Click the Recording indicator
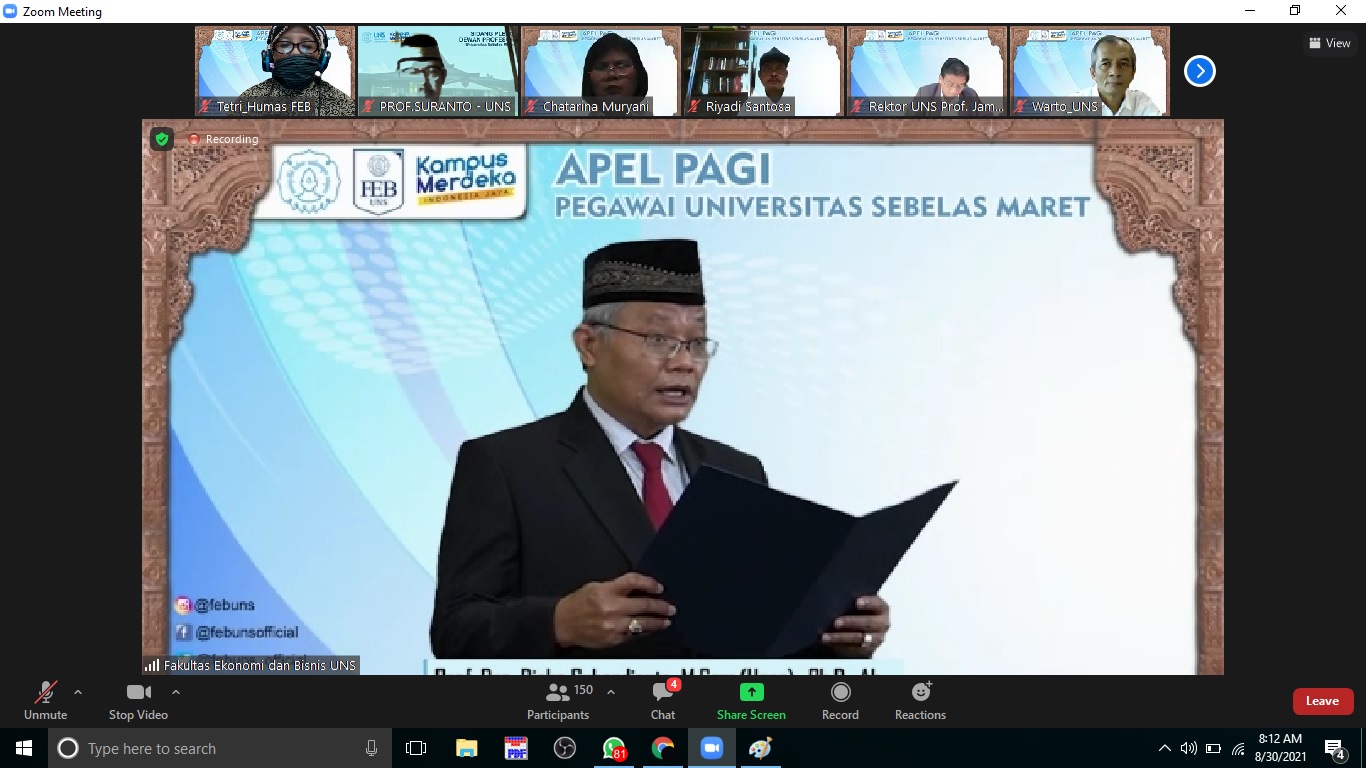The image size is (1366, 768). 223,139
